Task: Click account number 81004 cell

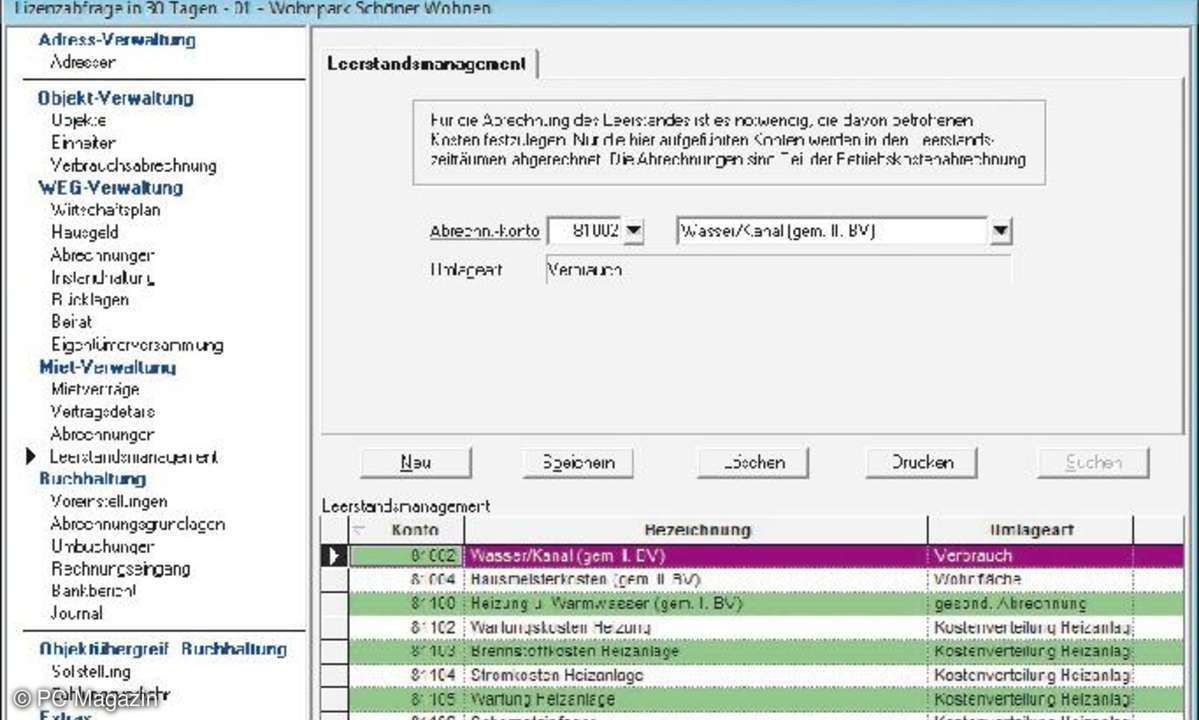Action: [x=407, y=579]
